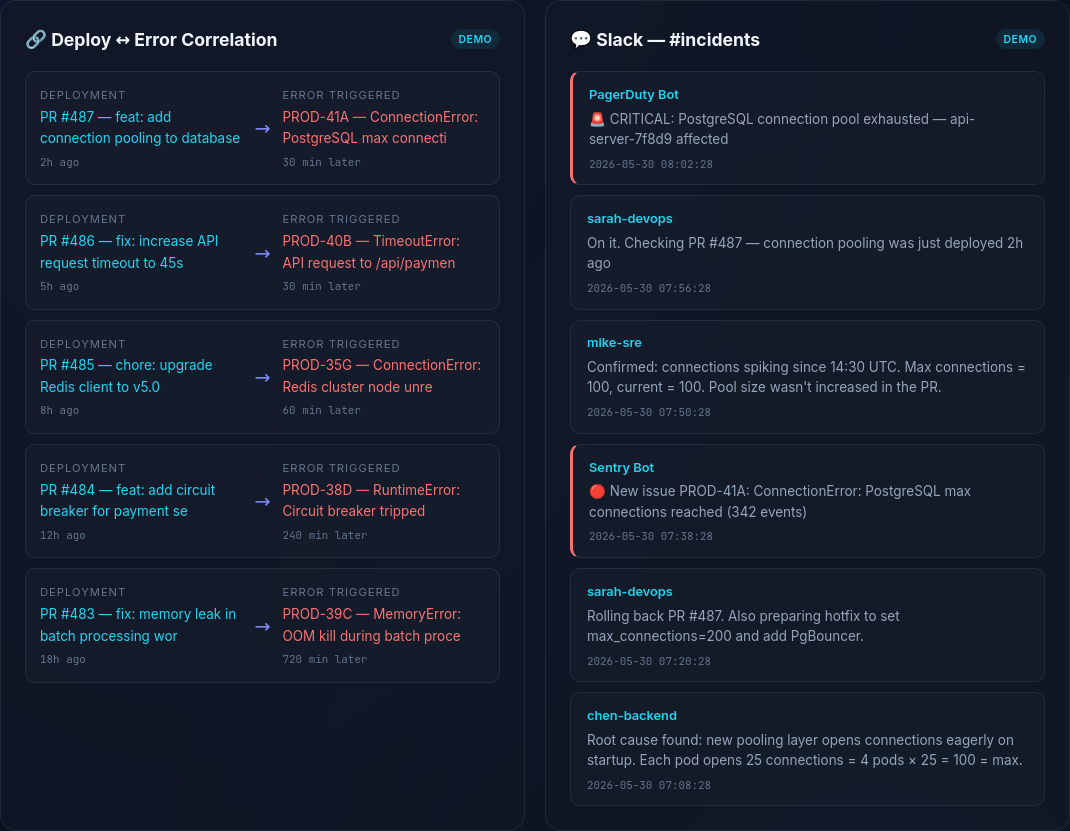Click the '5h ago' deployment time
Screen dimensions: 1070x831
59,287
